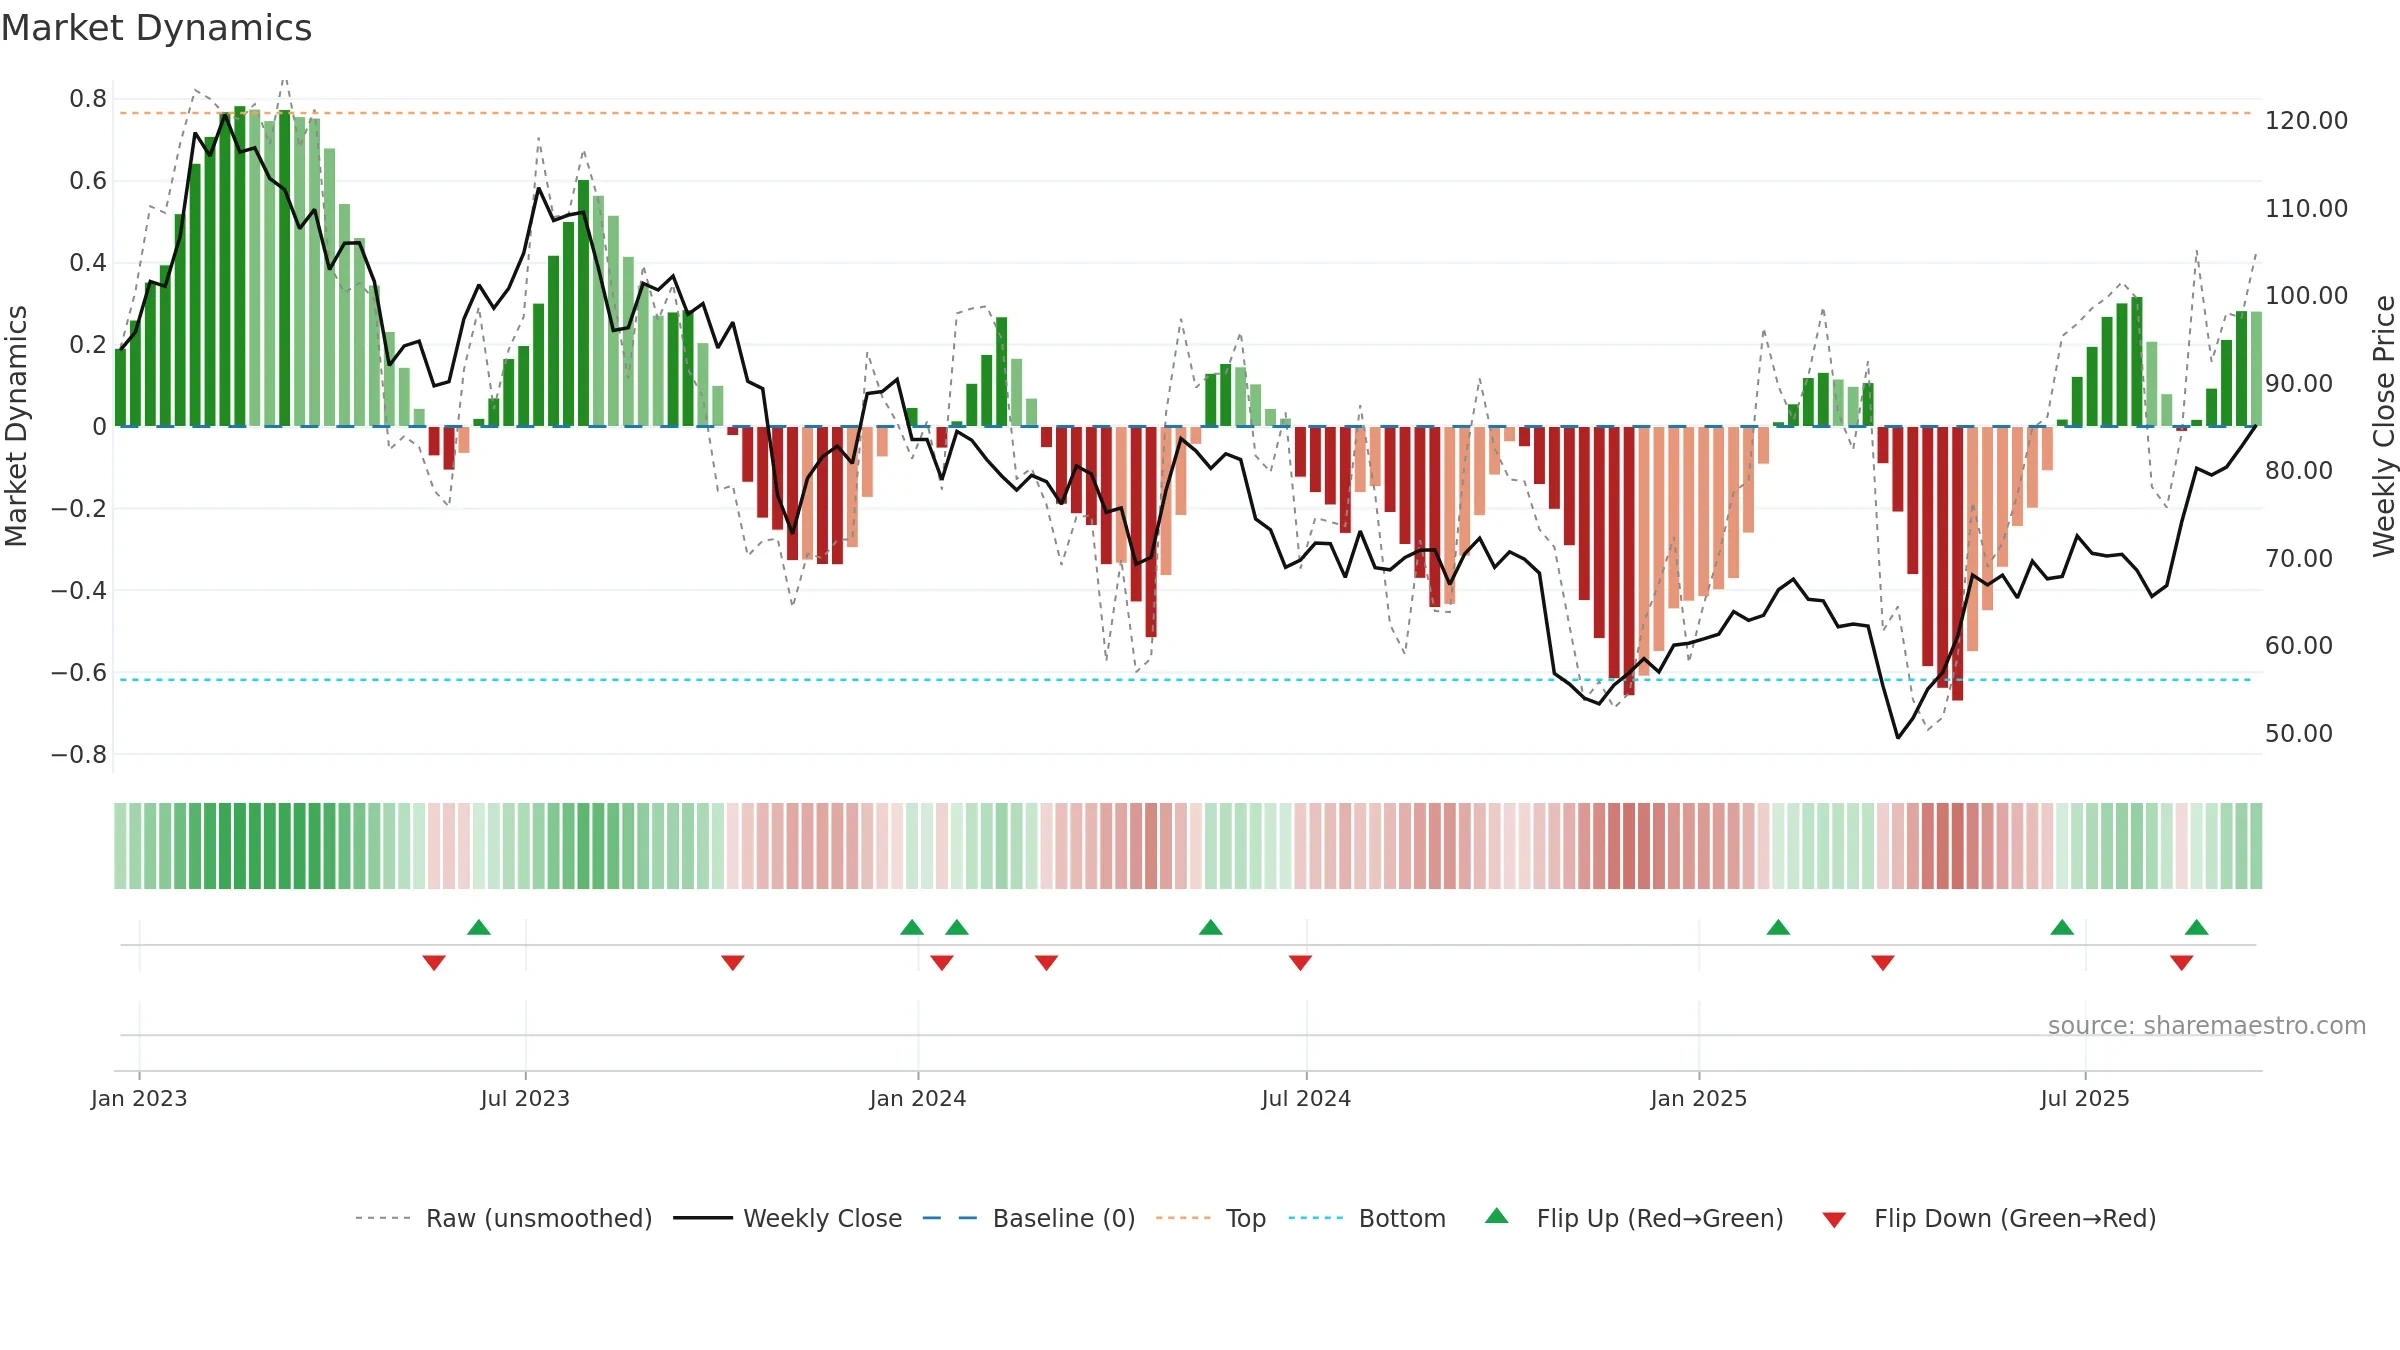Click the Flip Down marker in August 2025
The image size is (2400, 1350).
[2182, 962]
